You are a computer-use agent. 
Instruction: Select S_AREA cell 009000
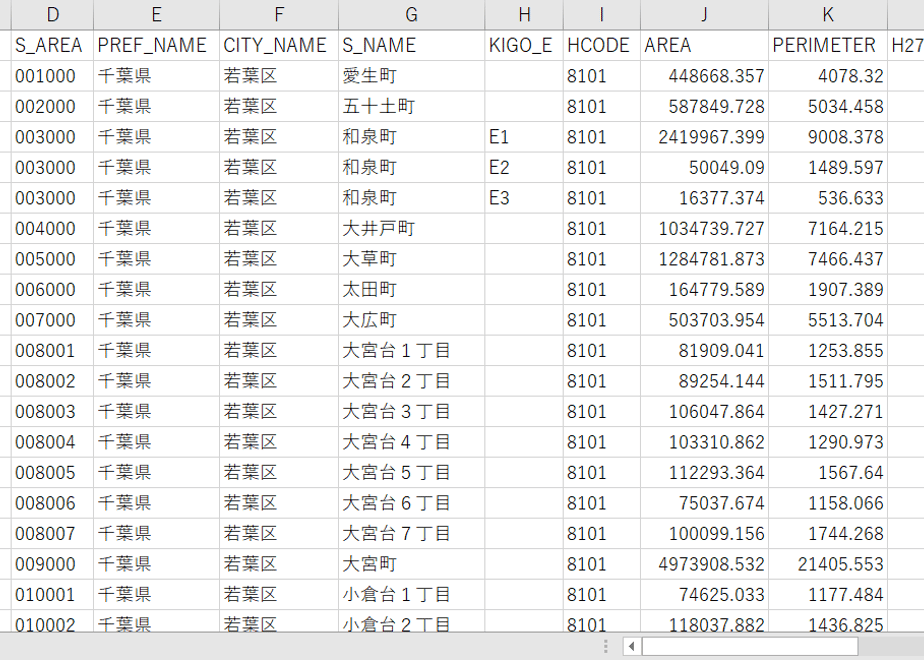(52, 564)
